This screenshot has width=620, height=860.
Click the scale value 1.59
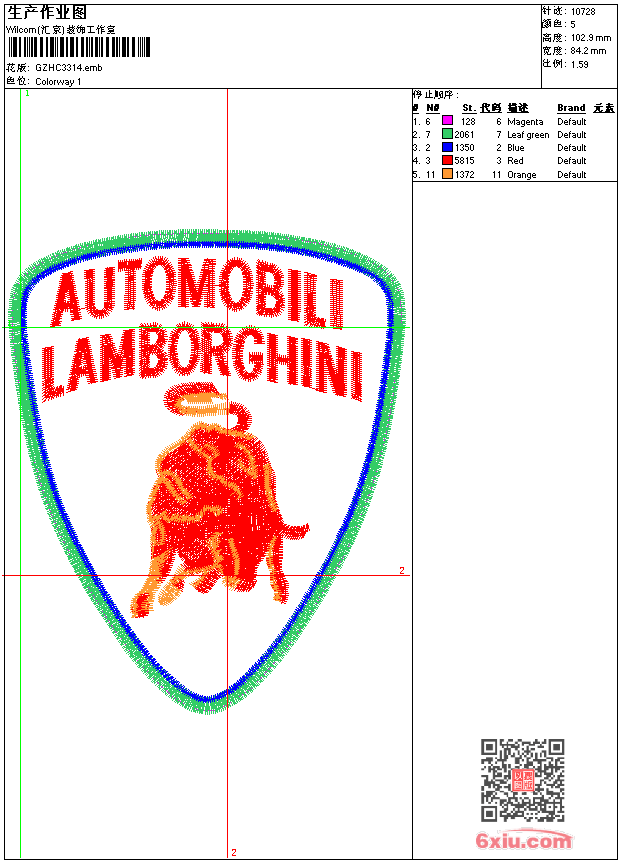click(x=579, y=64)
